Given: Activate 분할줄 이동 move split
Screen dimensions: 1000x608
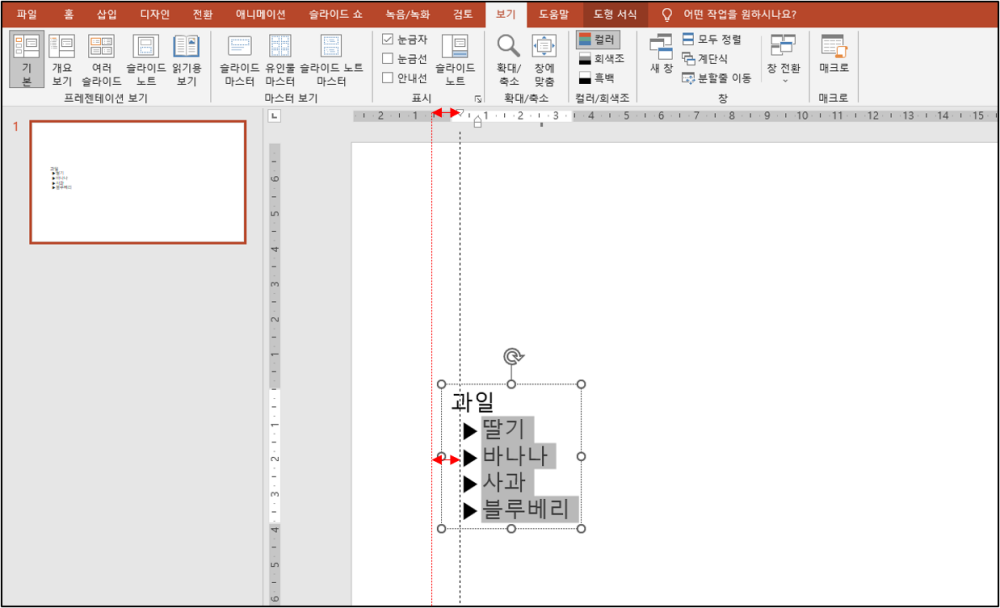Looking at the screenshot, I should pyautogui.click(x=716, y=78).
